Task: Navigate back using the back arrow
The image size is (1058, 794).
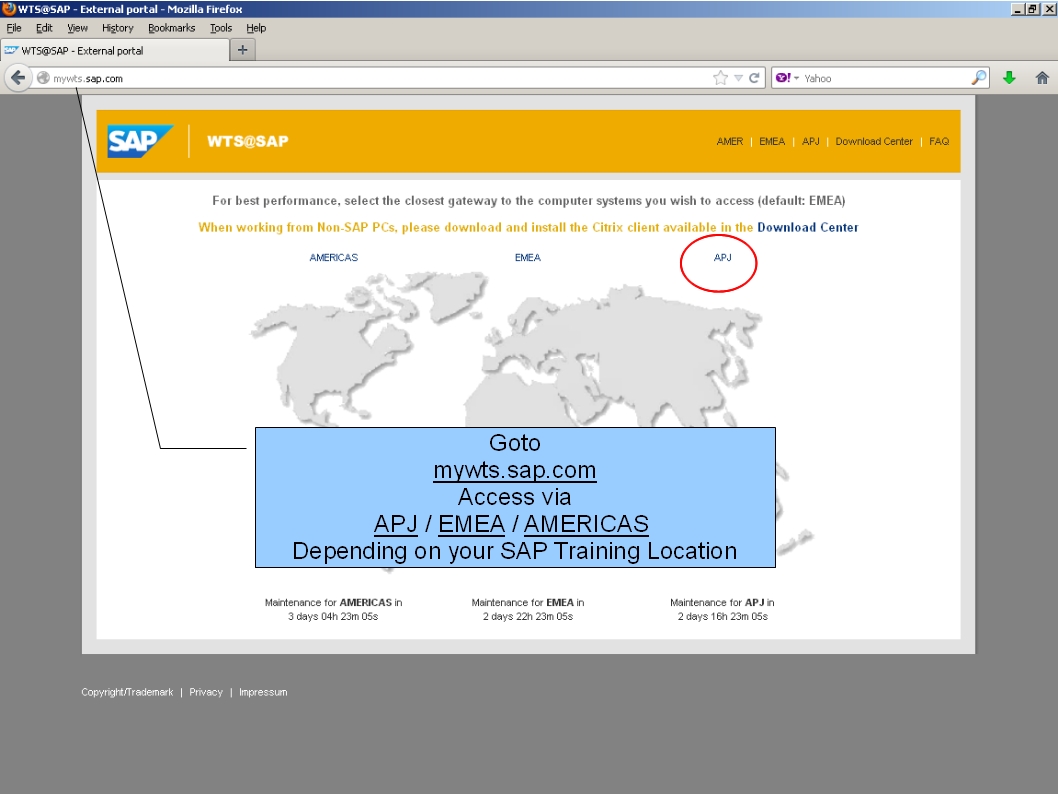Action: pos(18,77)
